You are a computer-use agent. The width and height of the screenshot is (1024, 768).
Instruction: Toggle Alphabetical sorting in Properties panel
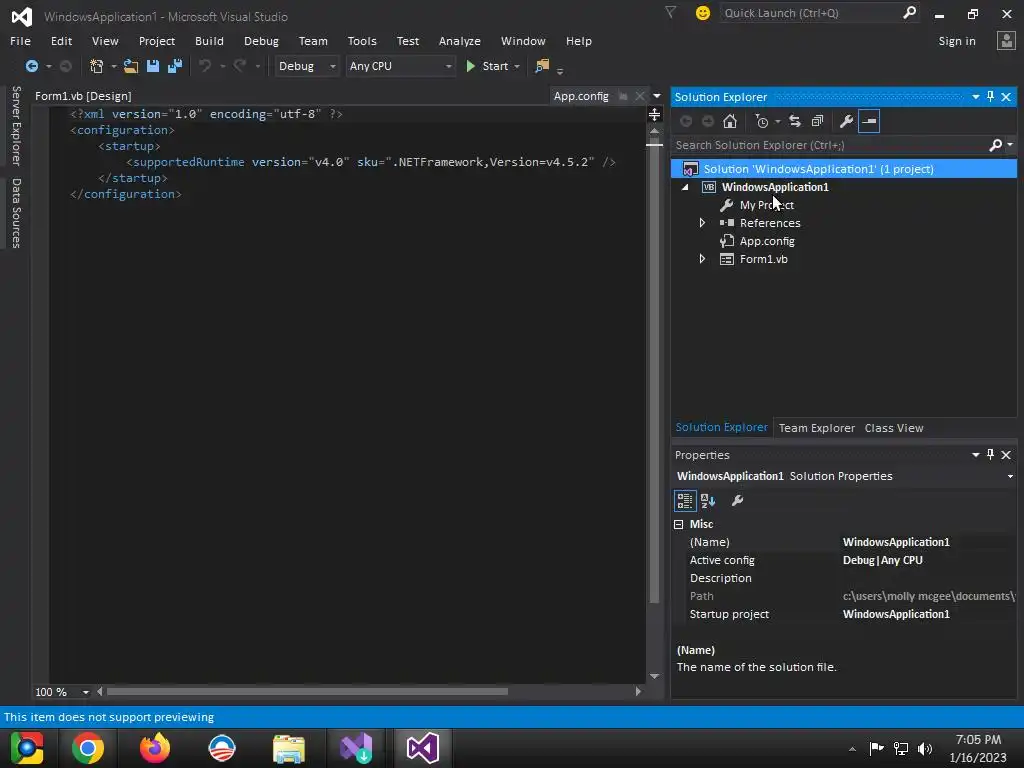click(x=708, y=501)
